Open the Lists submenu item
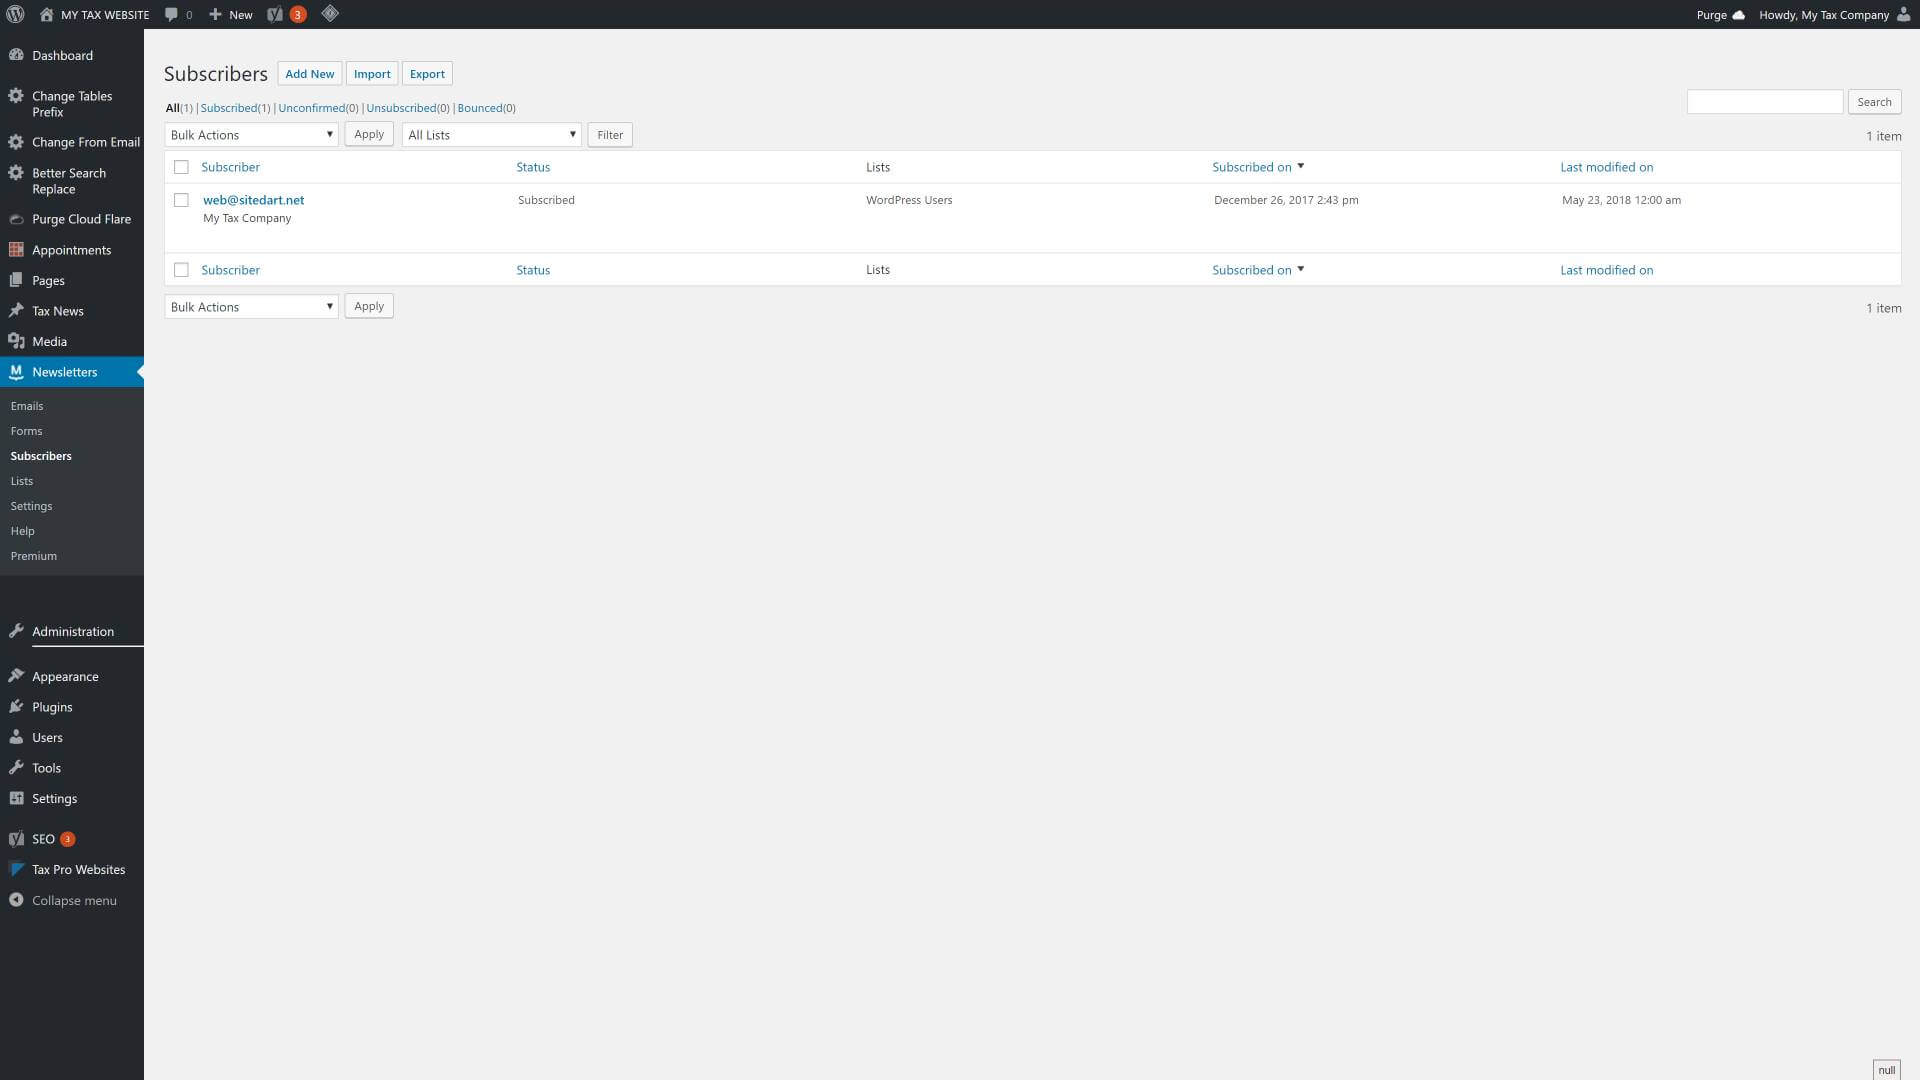 coord(22,481)
